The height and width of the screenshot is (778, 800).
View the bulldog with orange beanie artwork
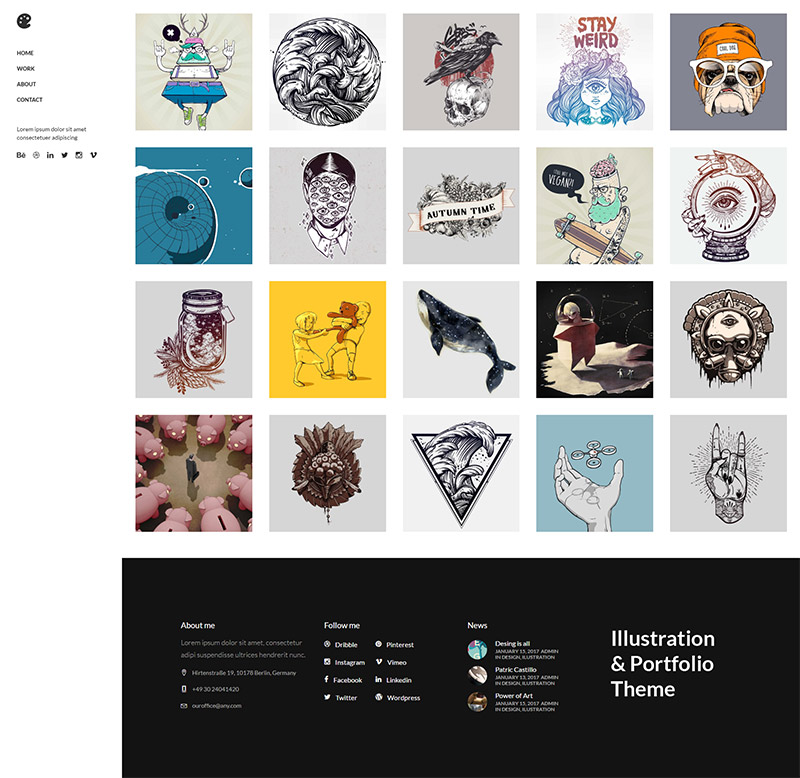pos(728,72)
